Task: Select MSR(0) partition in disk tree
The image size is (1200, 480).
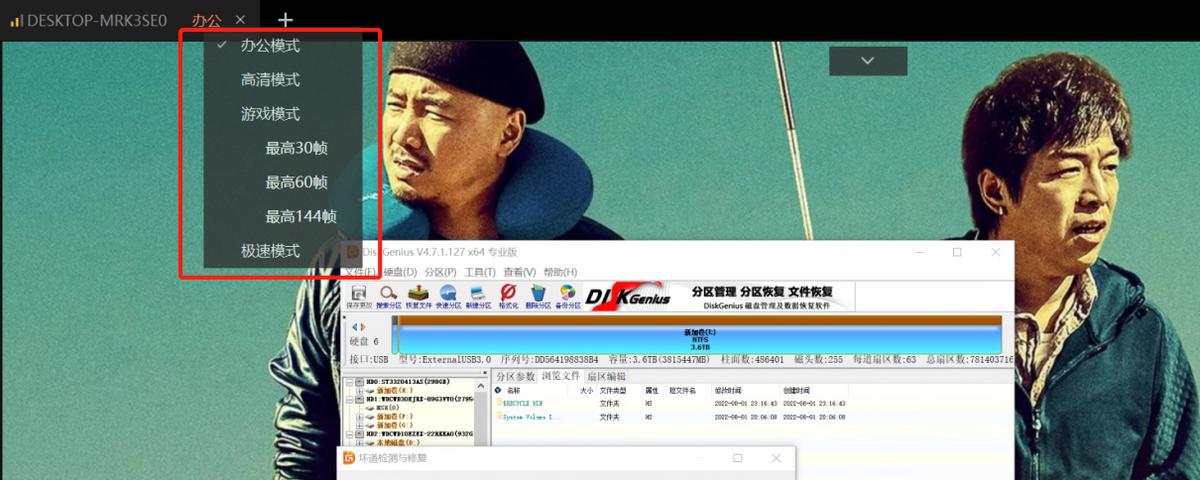Action: coord(386,407)
